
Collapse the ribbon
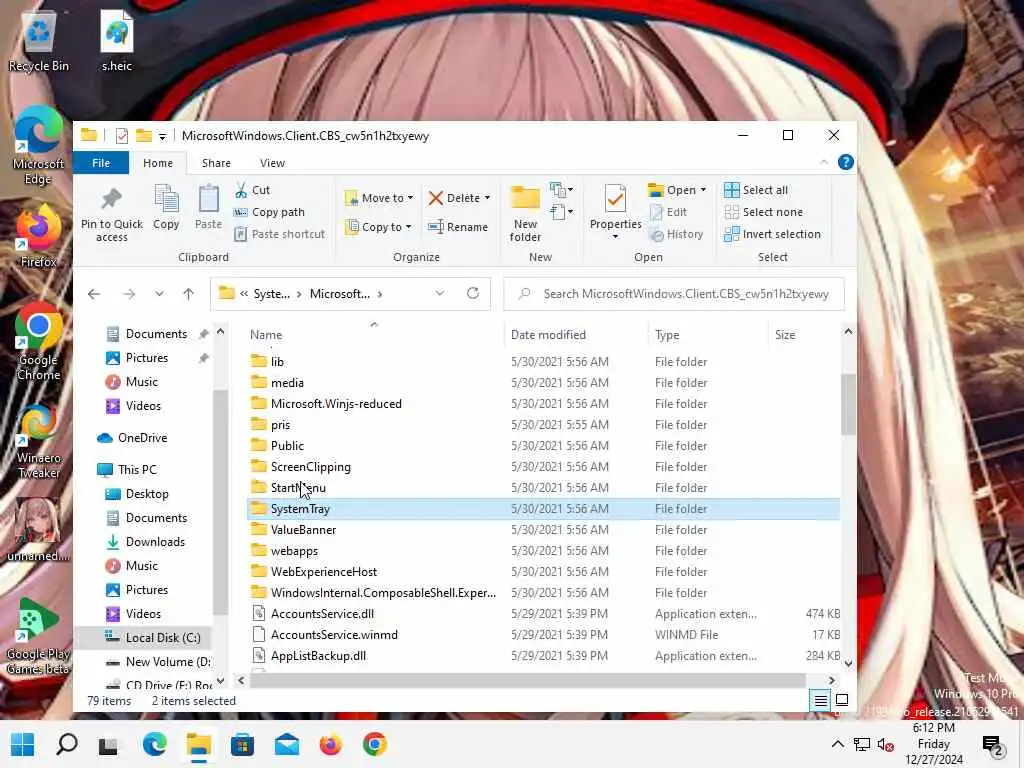[x=824, y=162]
